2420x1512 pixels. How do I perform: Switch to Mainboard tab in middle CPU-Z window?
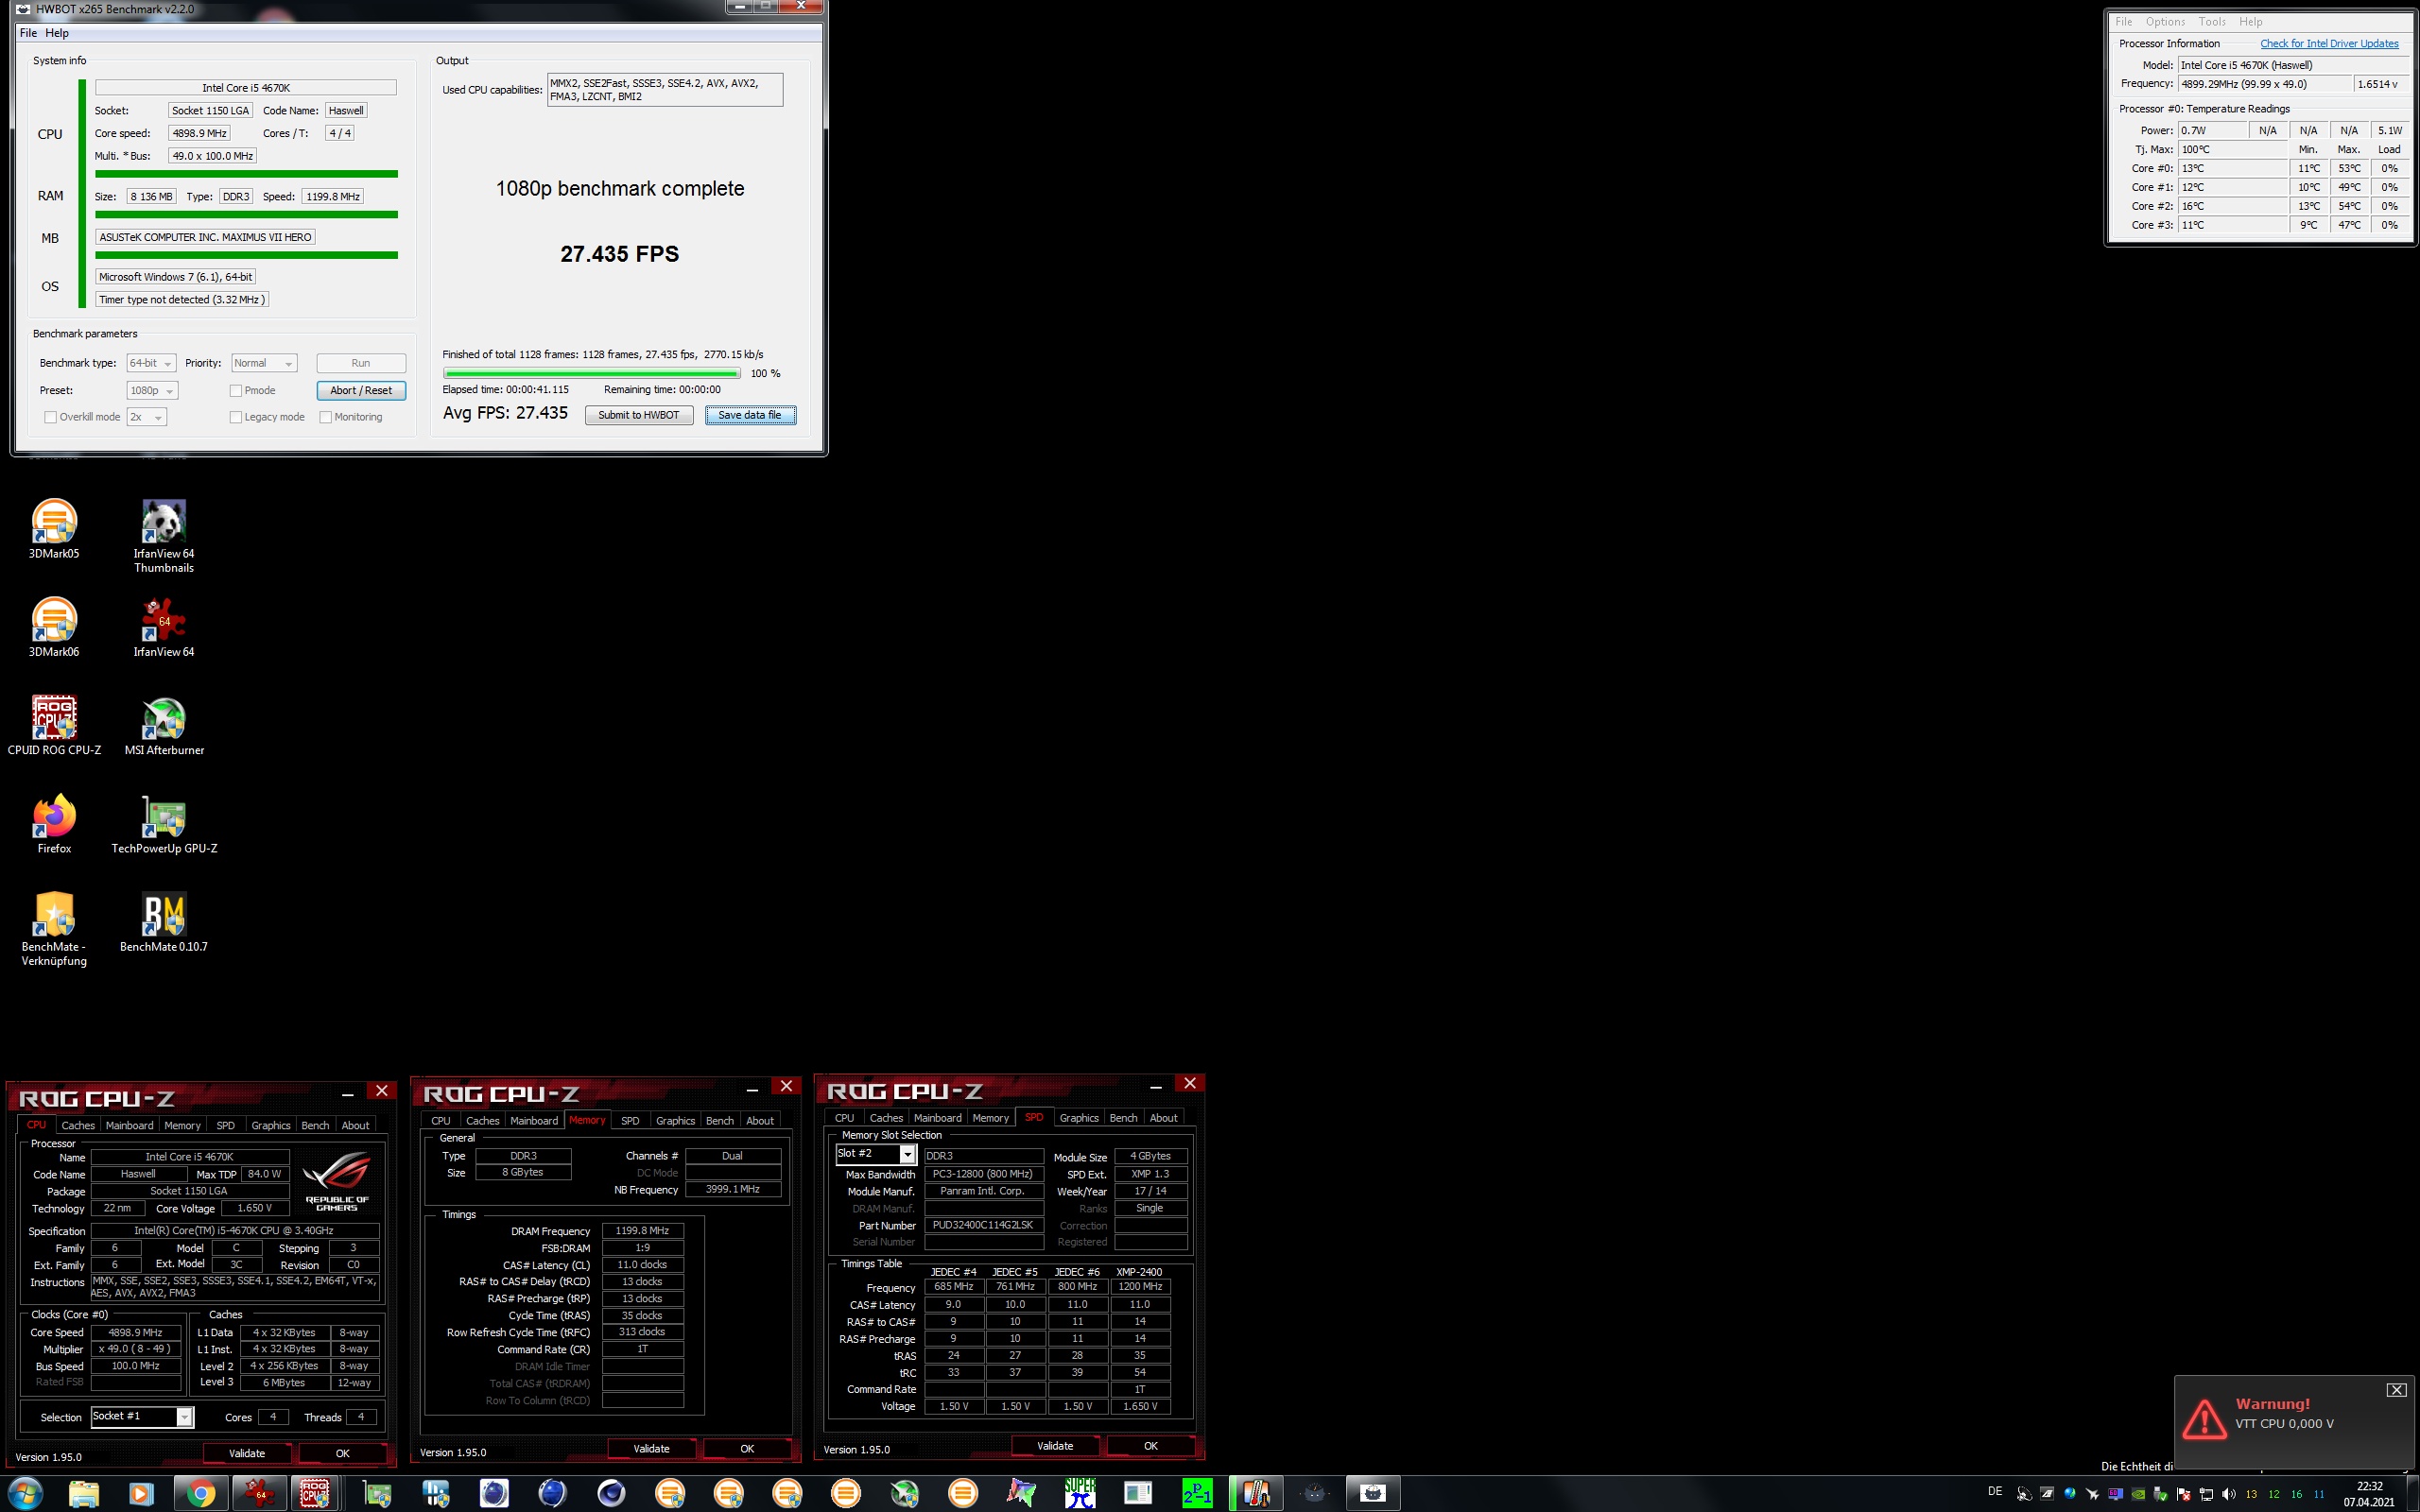(x=534, y=1121)
